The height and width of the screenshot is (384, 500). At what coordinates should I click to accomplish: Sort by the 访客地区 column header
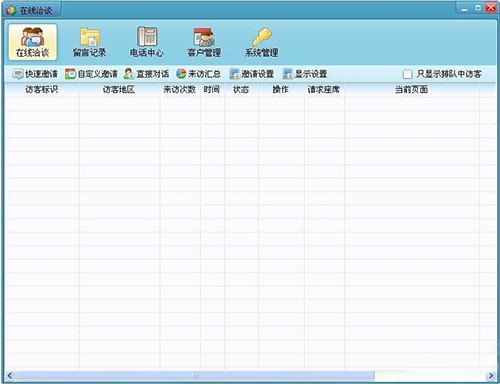[x=119, y=89]
